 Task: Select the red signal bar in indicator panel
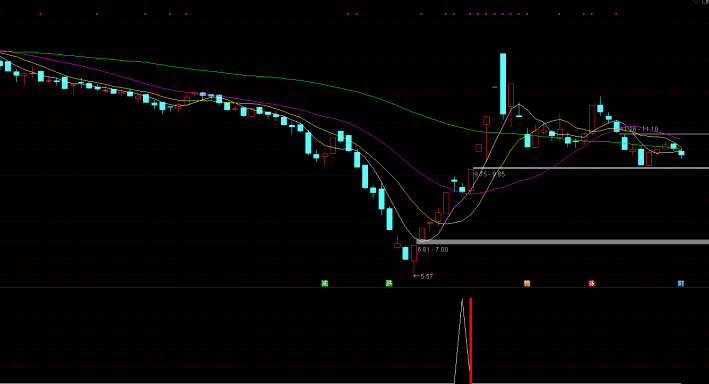click(471, 341)
